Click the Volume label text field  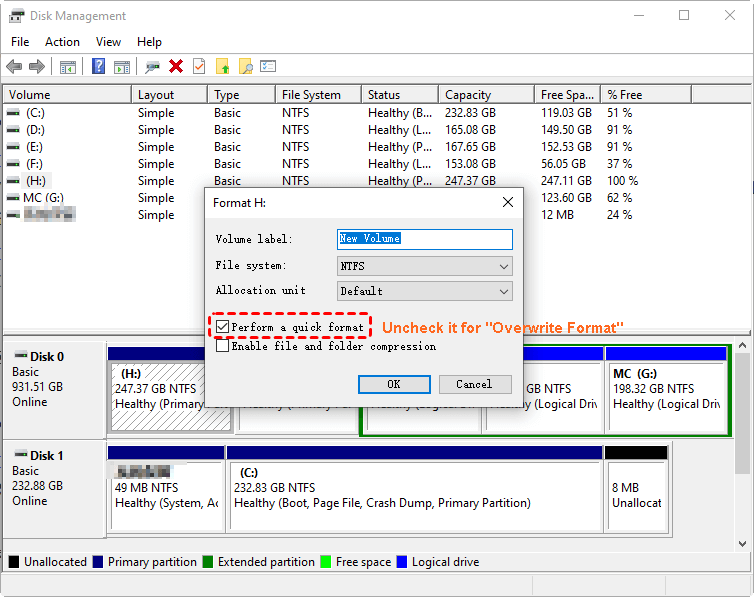(x=425, y=239)
